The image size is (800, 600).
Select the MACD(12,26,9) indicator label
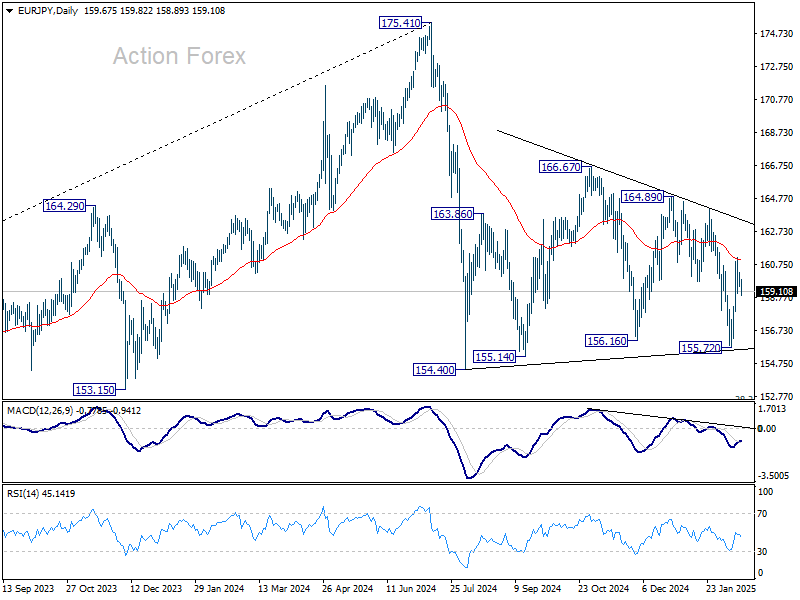45,409
